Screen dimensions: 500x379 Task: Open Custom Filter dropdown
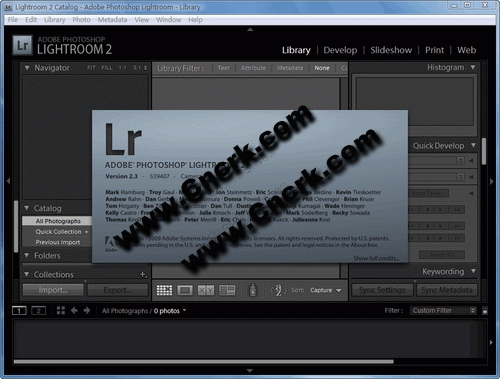pyautogui.click(x=443, y=311)
